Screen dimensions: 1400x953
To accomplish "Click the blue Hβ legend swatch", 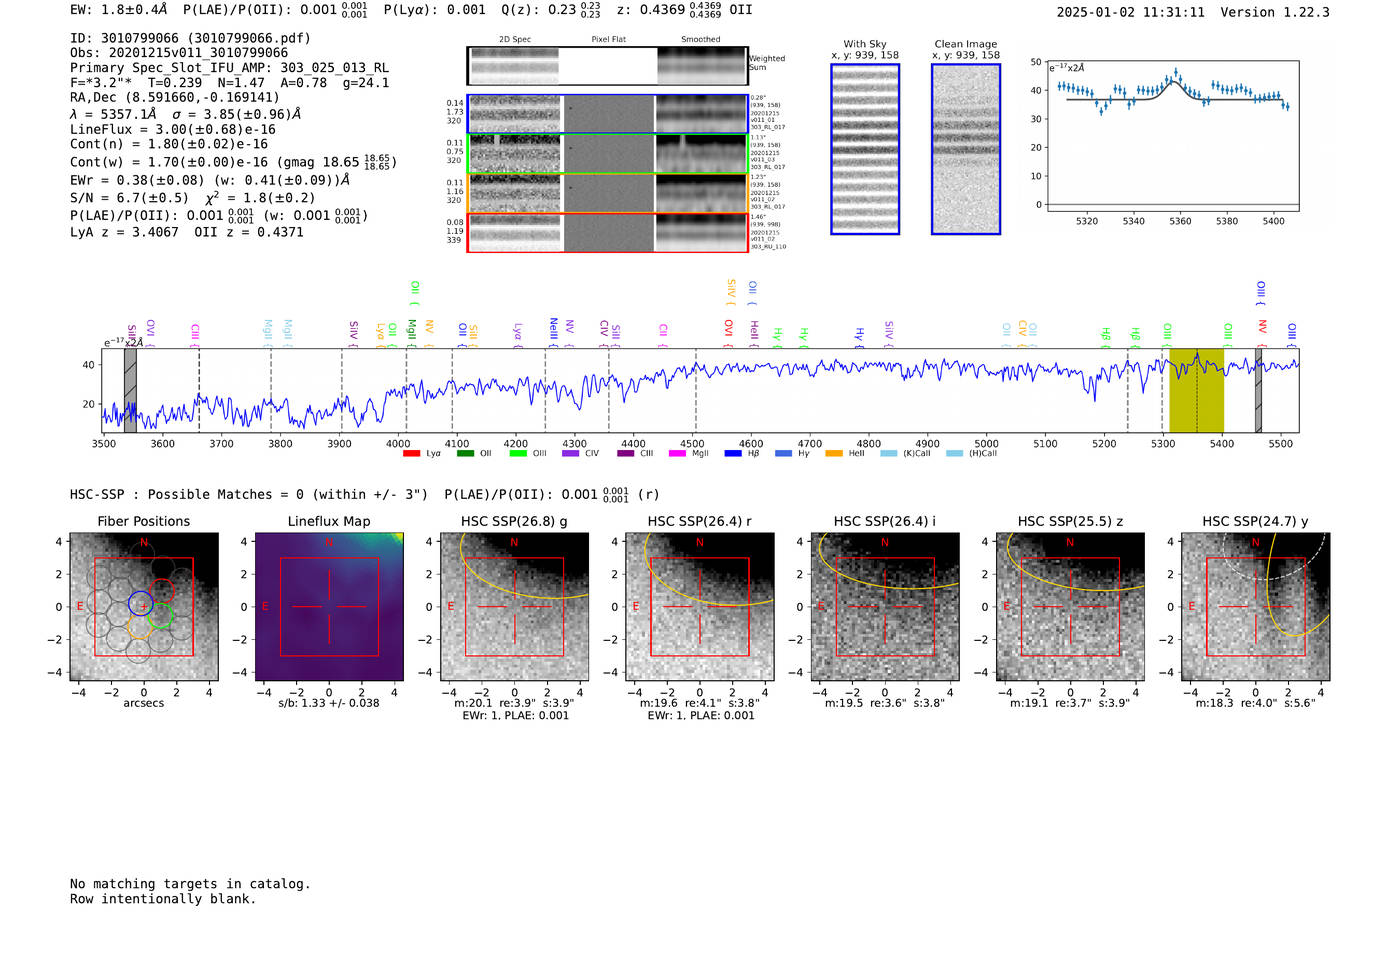I will click(x=733, y=454).
